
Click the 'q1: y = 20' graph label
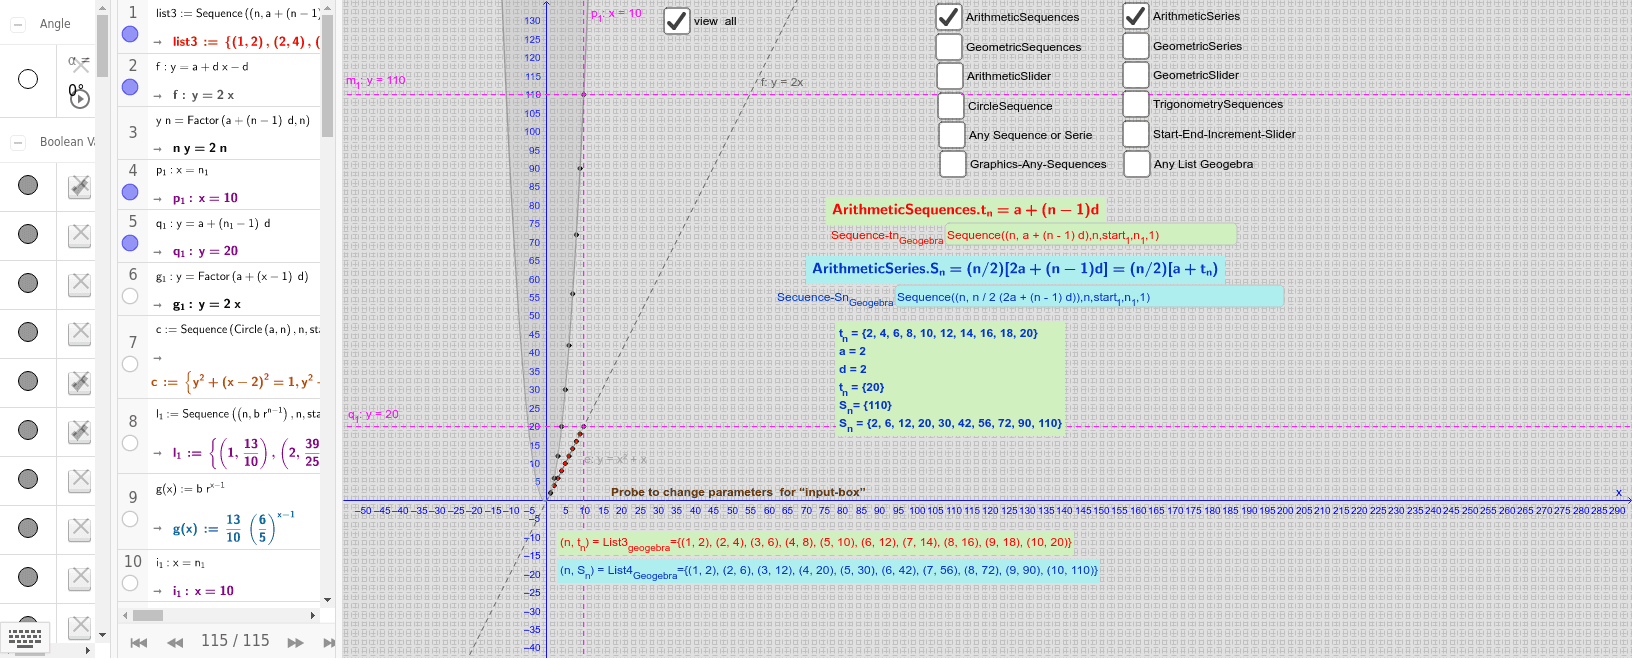[373, 414]
